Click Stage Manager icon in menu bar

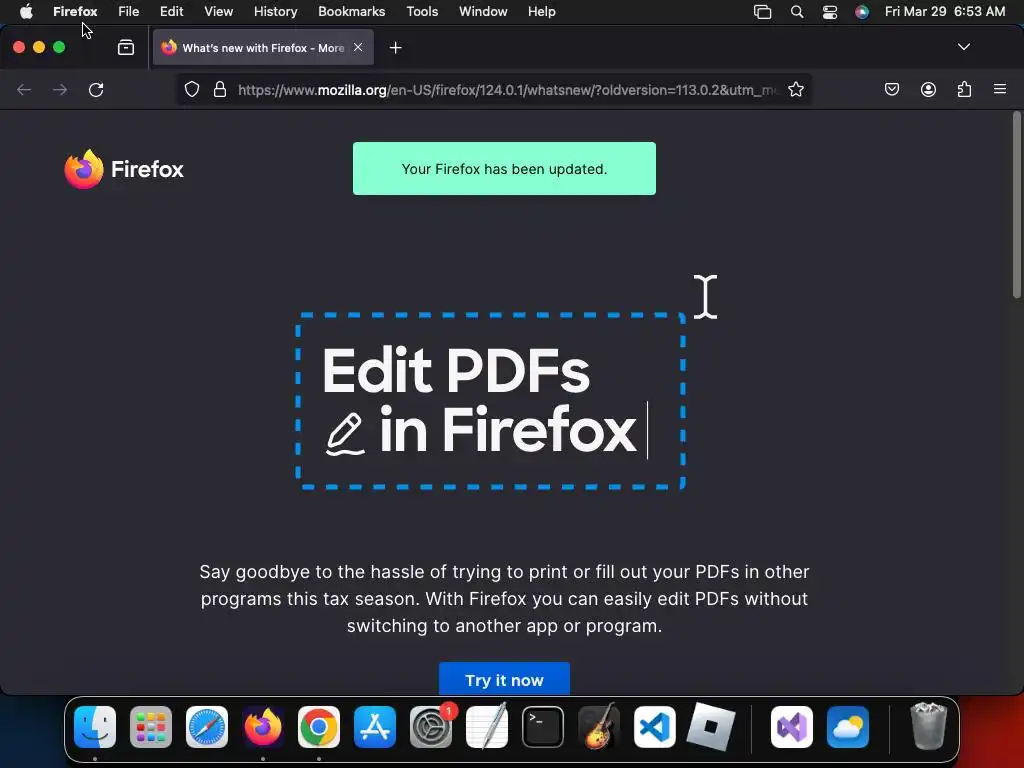pos(762,12)
